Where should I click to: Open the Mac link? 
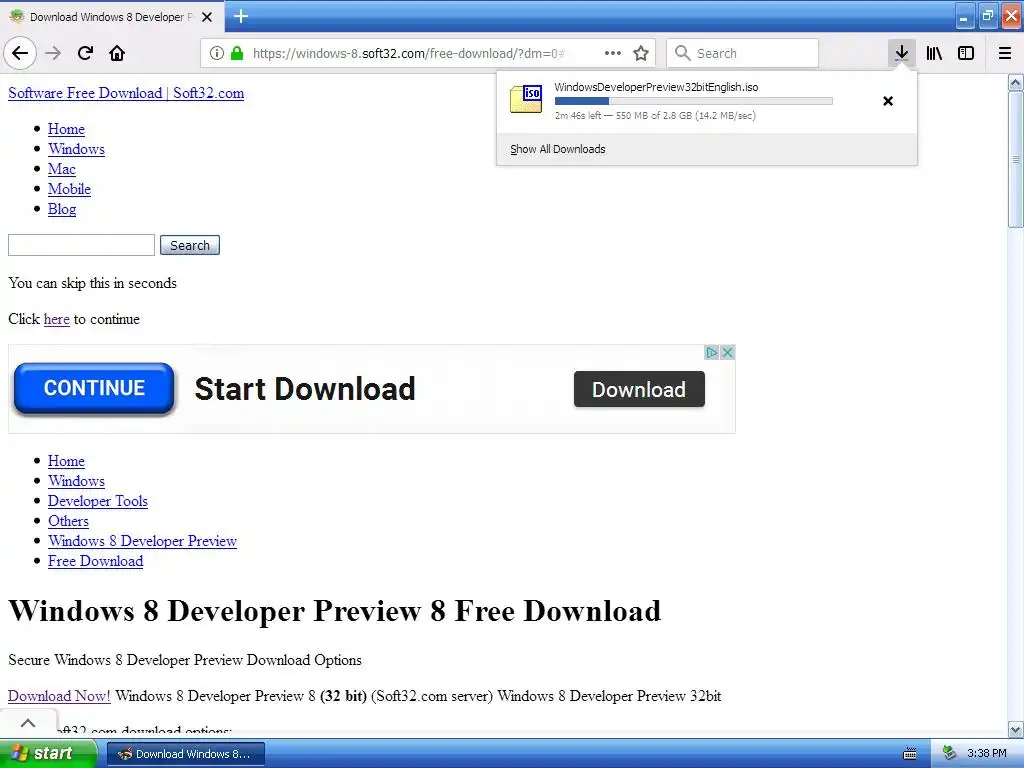pyautogui.click(x=62, y=169)
